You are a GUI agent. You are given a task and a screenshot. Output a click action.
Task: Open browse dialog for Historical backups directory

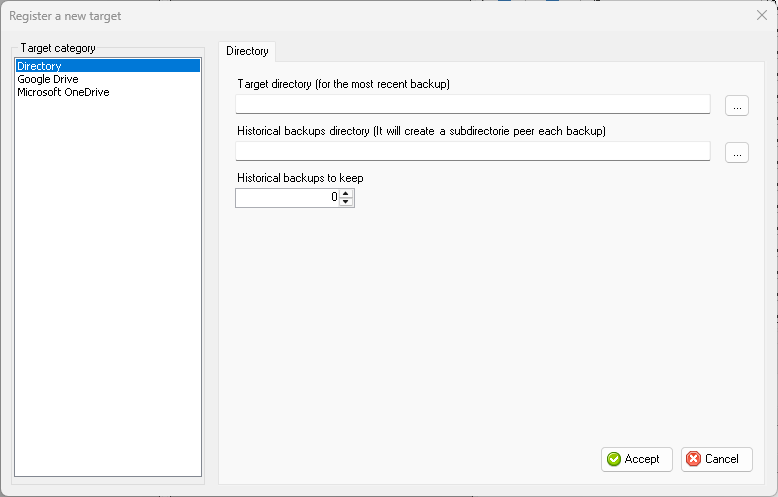pyautogui.click(x=737, y=153)
